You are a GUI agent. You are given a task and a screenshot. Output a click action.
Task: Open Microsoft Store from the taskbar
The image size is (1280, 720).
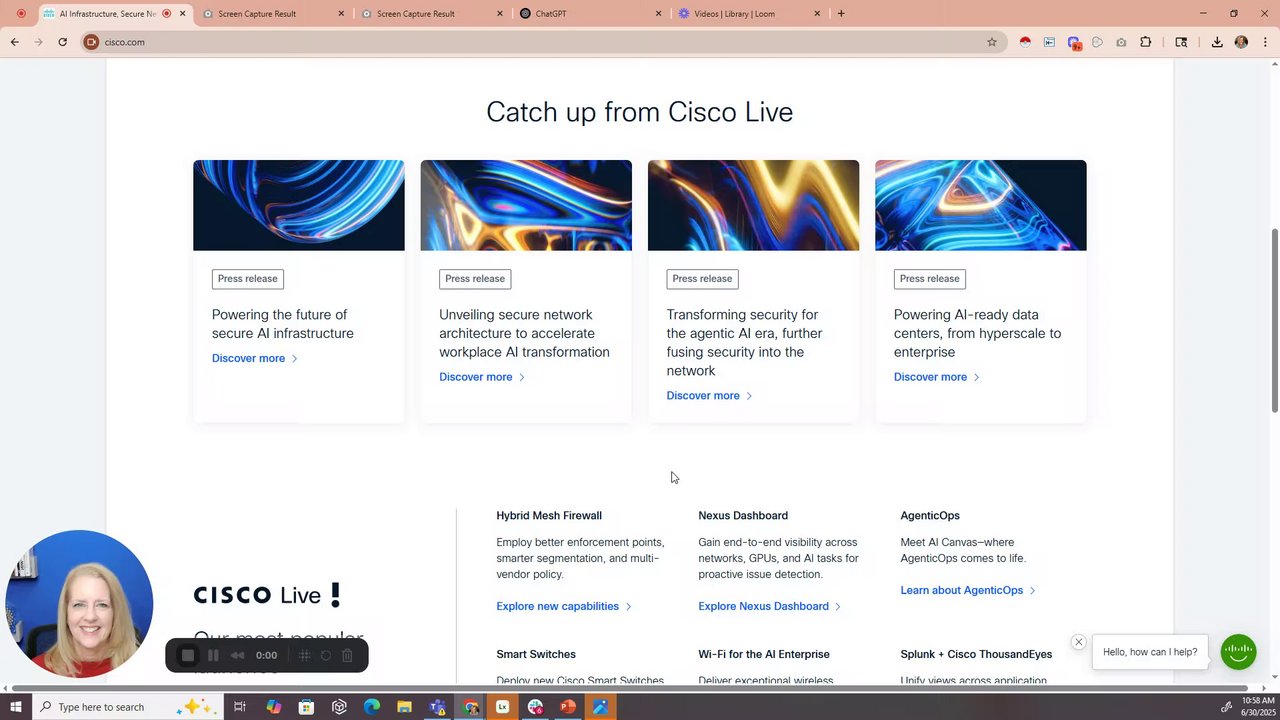pos(306,707)
